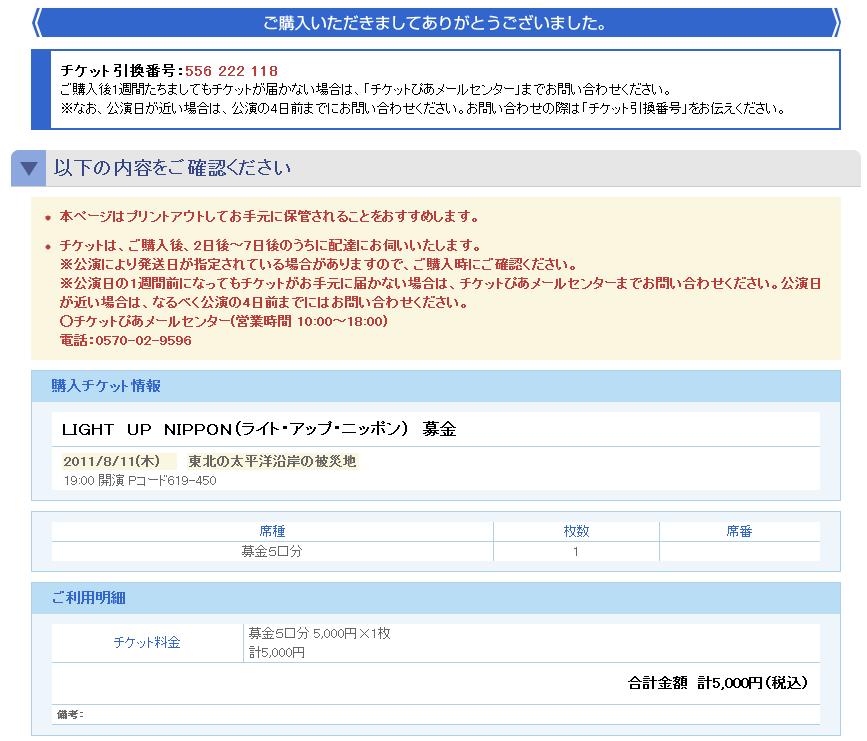Viewport: 867px width, 741px height.
Task: Click the column header 席種
Action: [x=272, y=531]
